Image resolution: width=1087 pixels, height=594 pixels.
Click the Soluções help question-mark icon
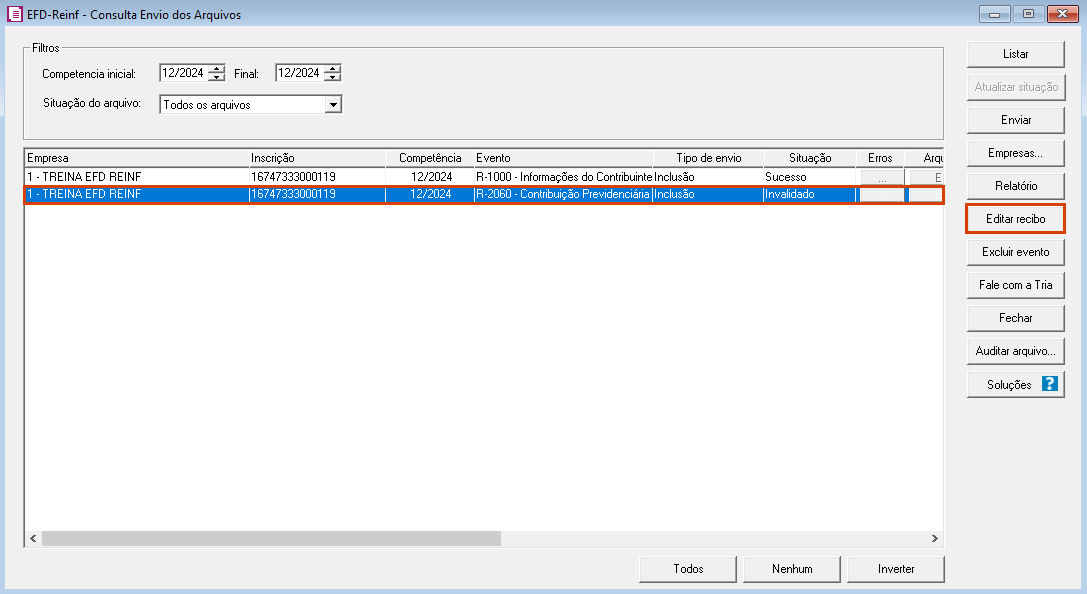(x=1050, y=384)
